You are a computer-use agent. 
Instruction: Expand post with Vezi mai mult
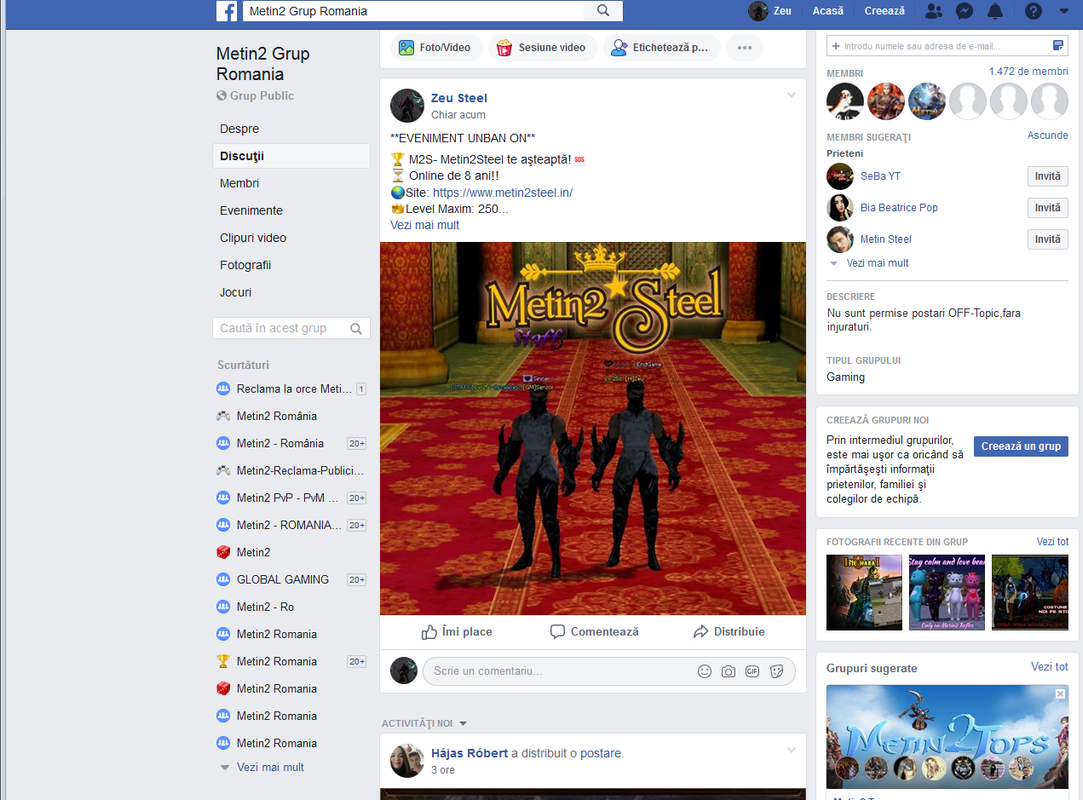[x=424, y=225]
